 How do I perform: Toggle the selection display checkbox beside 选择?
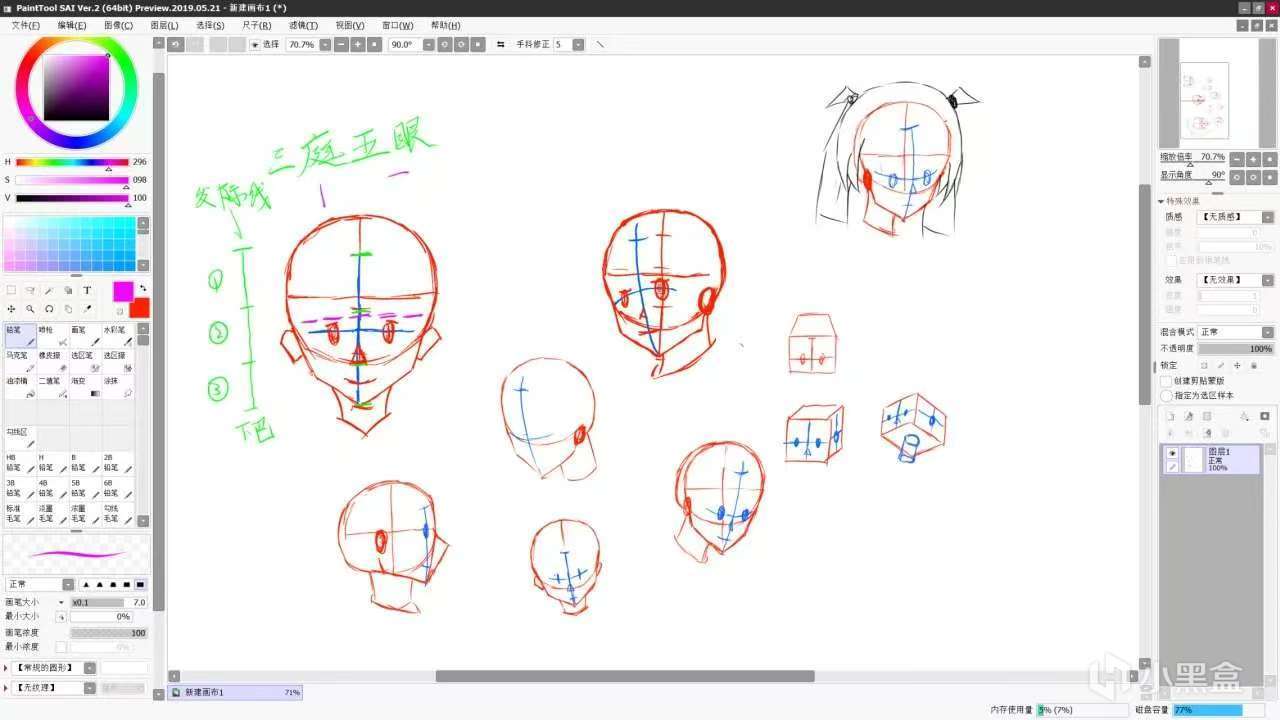click(254, 45)
